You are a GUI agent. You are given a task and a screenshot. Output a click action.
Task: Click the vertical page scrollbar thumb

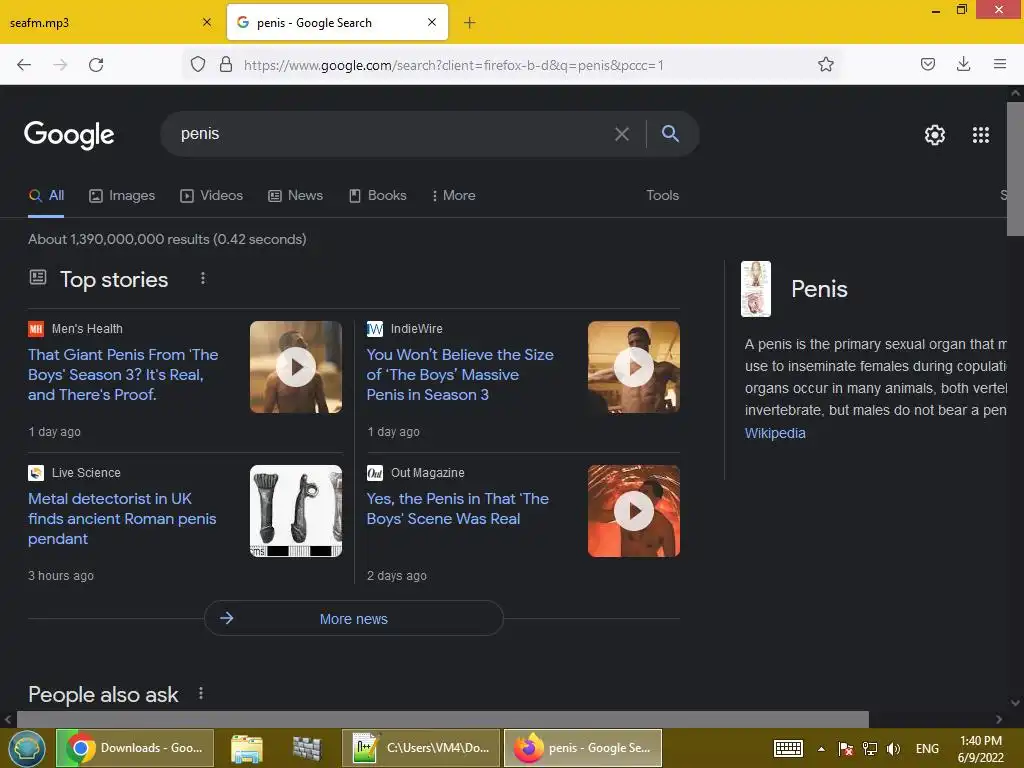1015,168
